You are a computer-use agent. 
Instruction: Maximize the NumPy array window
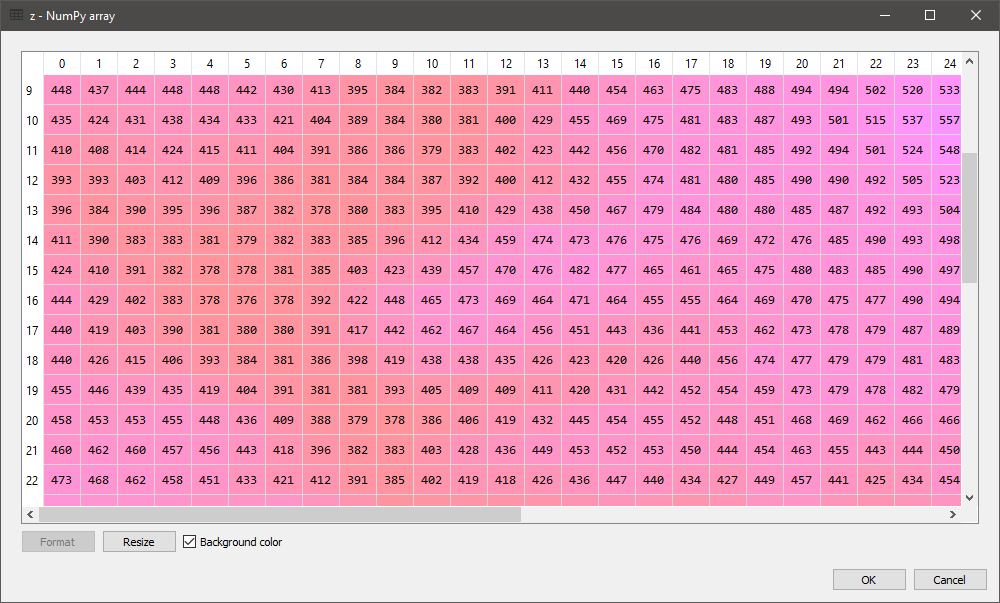(x=930, y=15)
